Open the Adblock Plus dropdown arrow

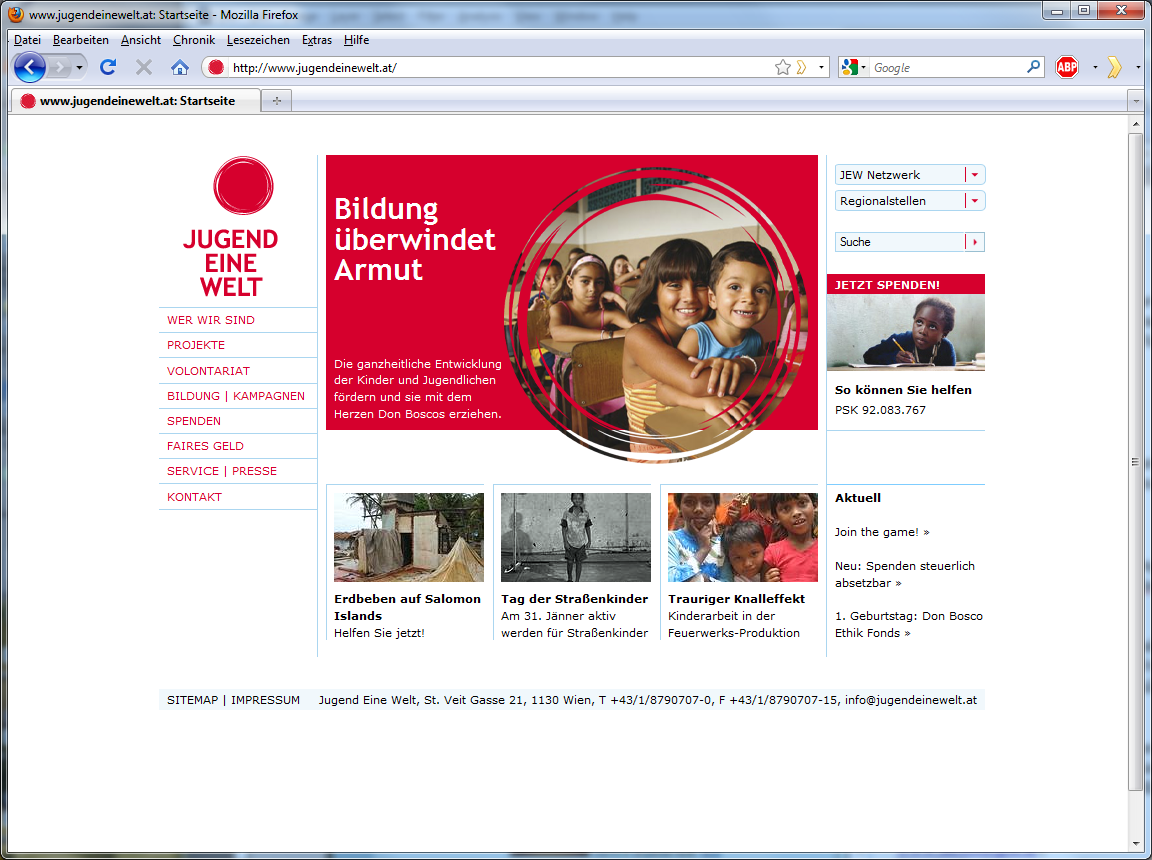[x=1095, y=68]
